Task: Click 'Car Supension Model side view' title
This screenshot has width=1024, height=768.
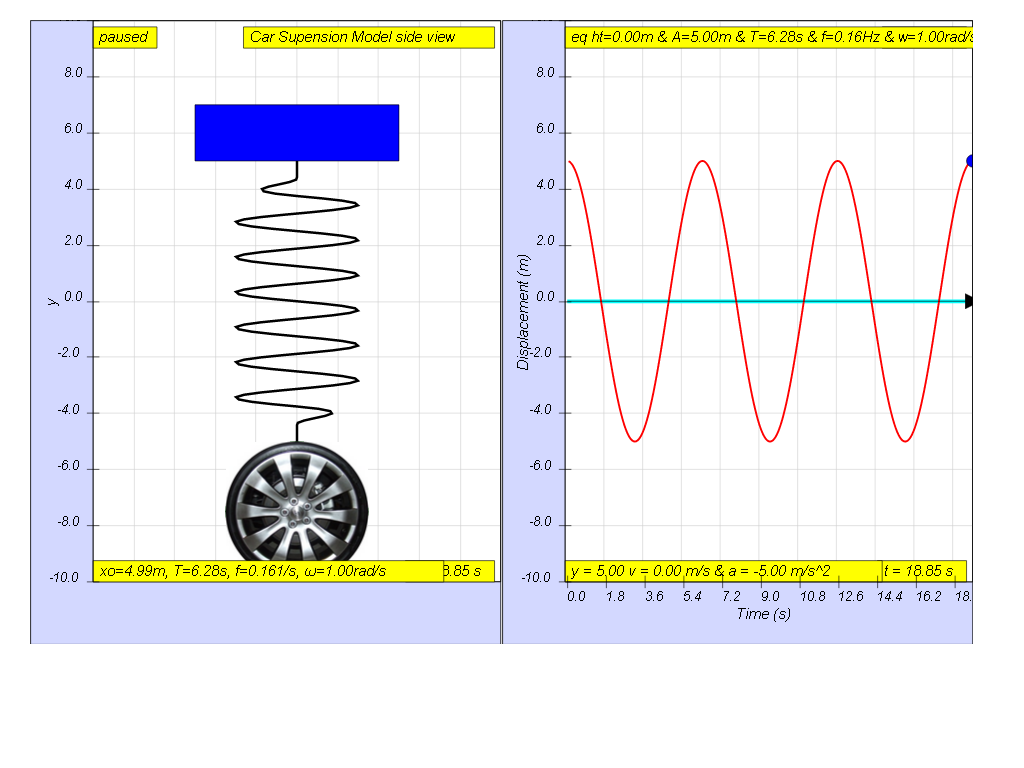Action: tap(368, 37)
